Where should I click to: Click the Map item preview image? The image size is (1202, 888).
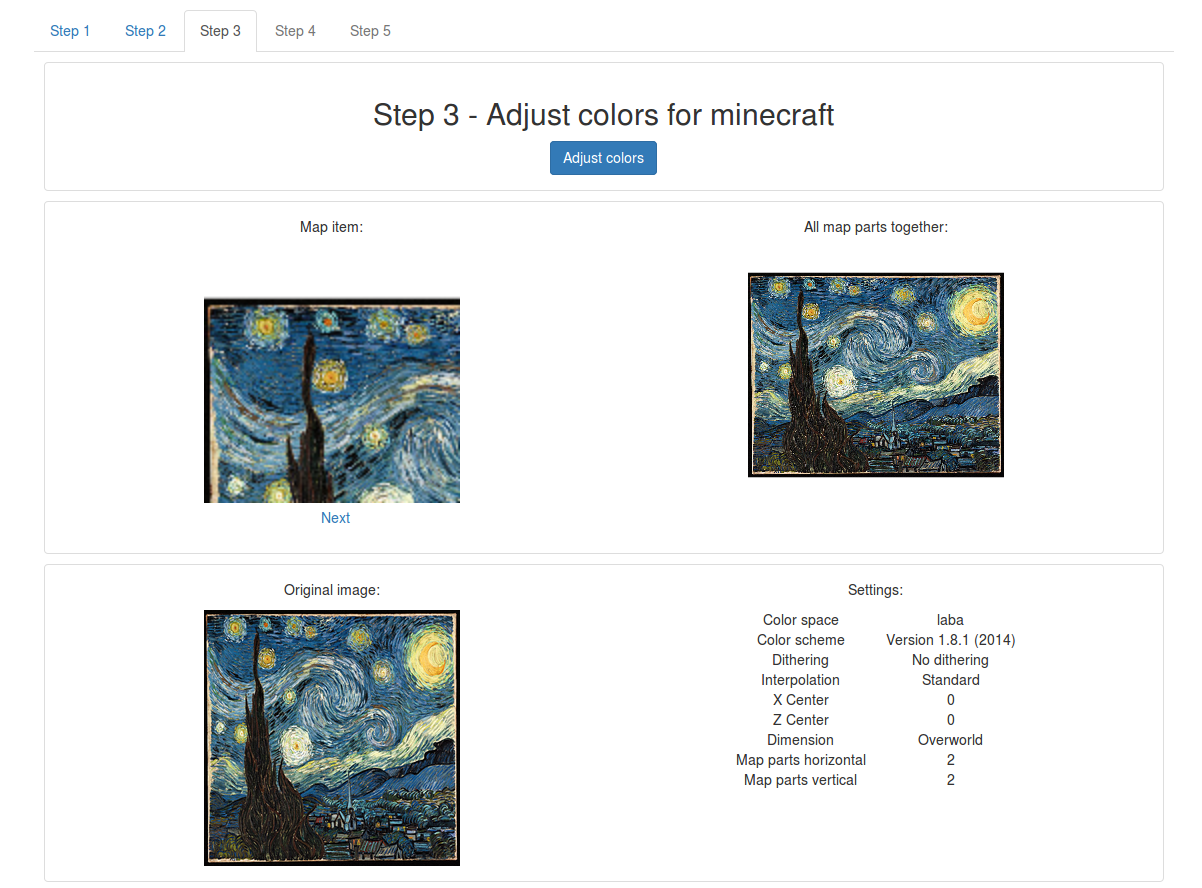point(332,400)
